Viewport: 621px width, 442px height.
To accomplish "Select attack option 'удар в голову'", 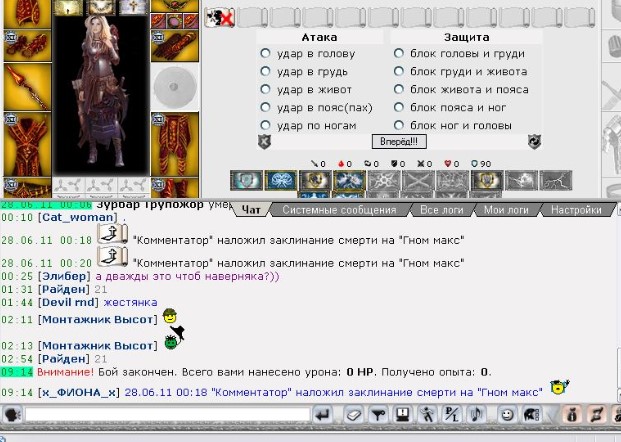I will tap(265, 54).
